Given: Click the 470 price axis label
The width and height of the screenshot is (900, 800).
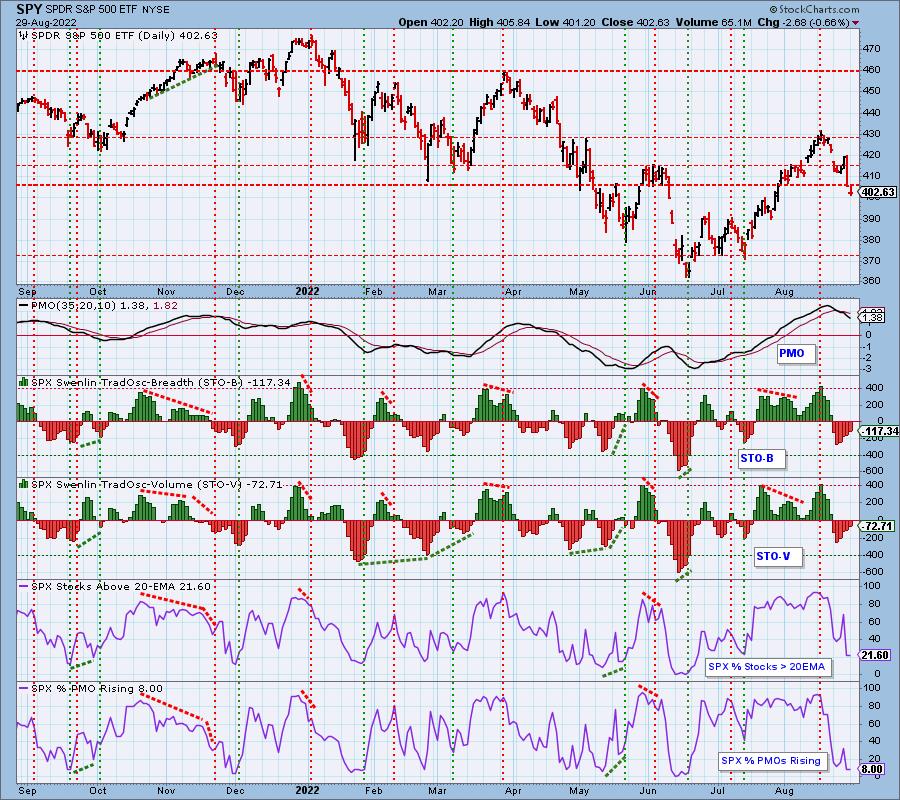Looking at the screenshot, I should 872,49.
